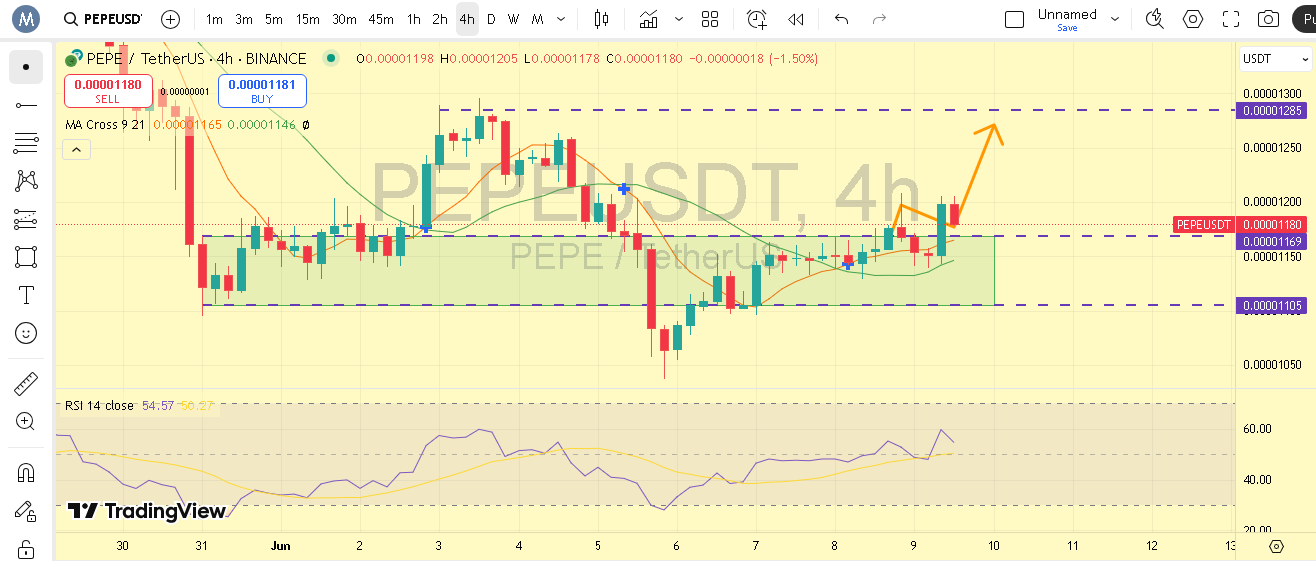Viewport: 1316px width, 561px height.
Task: Switch to the 45m timeframe
Action: coord(381,19)
